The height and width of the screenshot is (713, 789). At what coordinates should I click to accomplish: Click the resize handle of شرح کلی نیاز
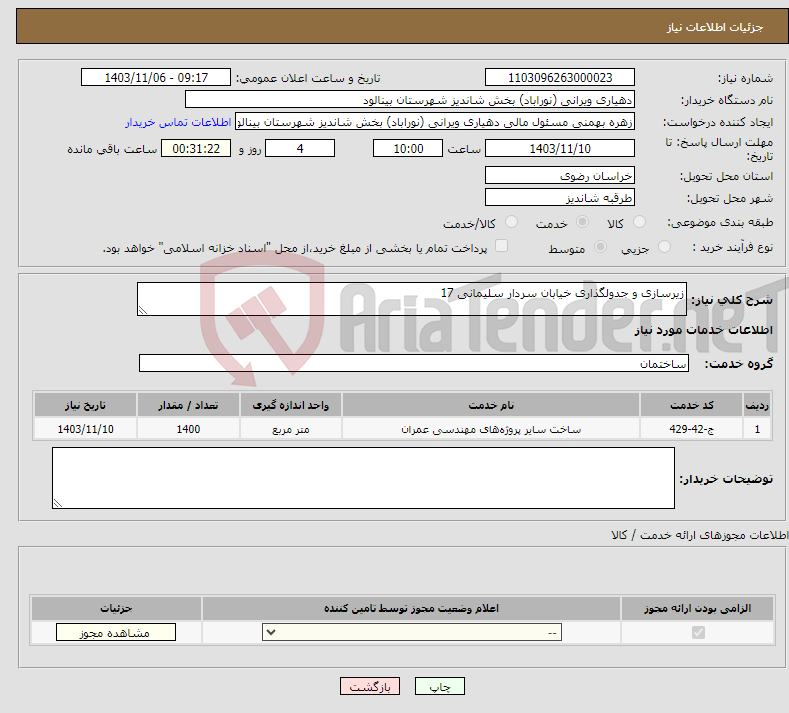coord(143,310)
